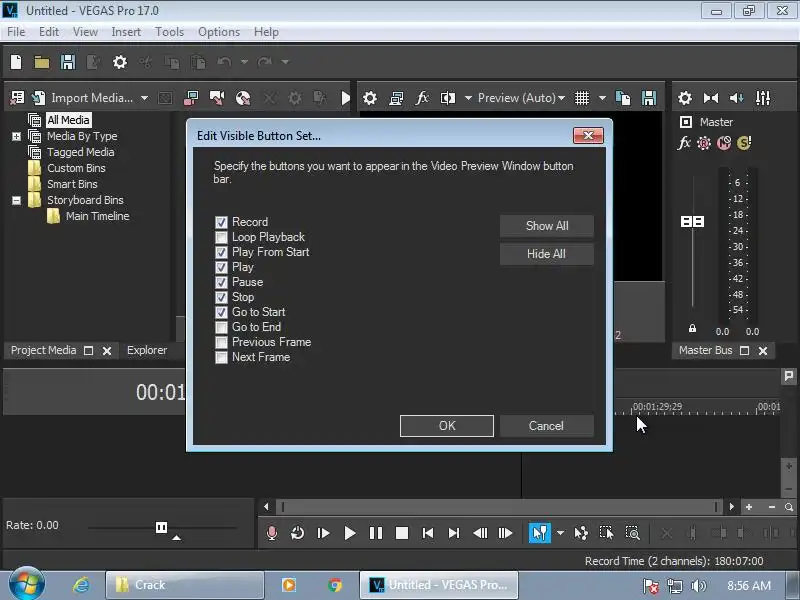Select Main Timeline storyboard bin
800x600 pixels.
(x=97, y=216)
